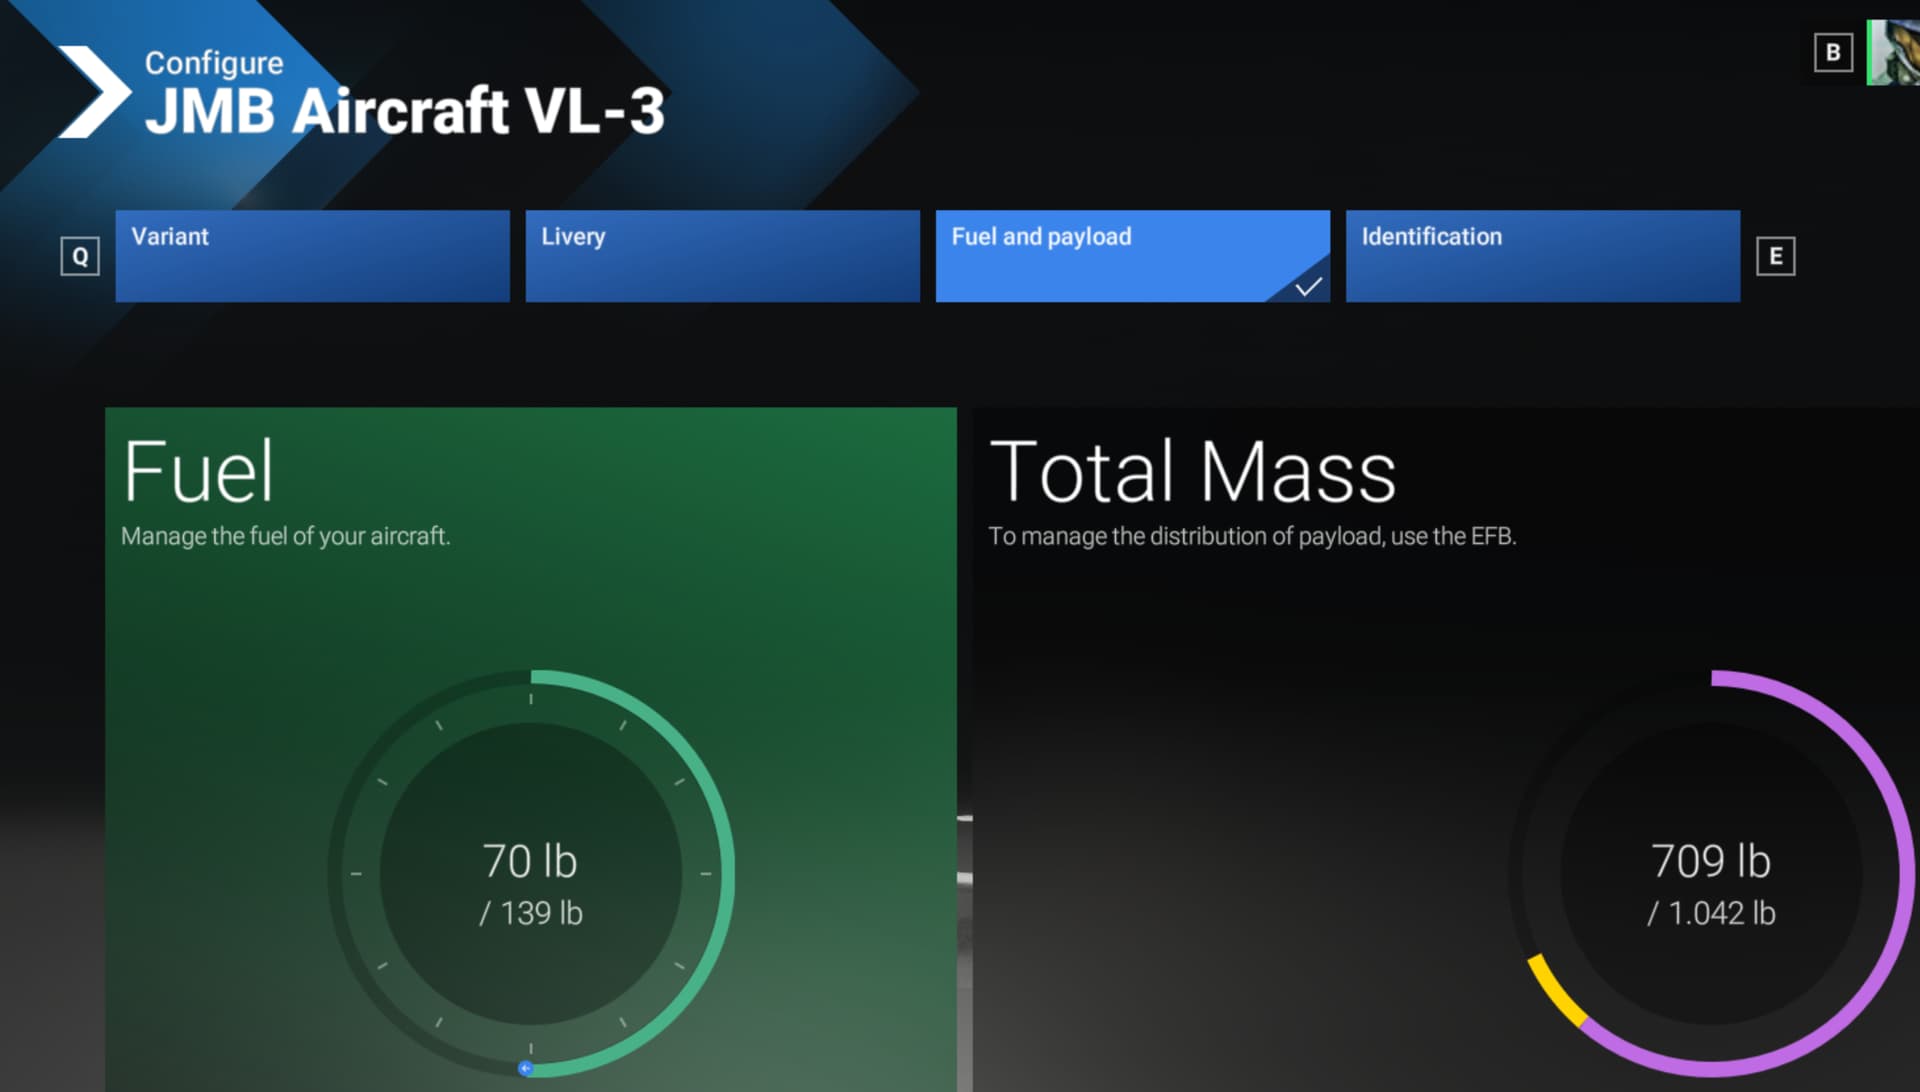The image size is (1920, 1092).
Task: Click the B back key icon
Action: point(1833,52)
